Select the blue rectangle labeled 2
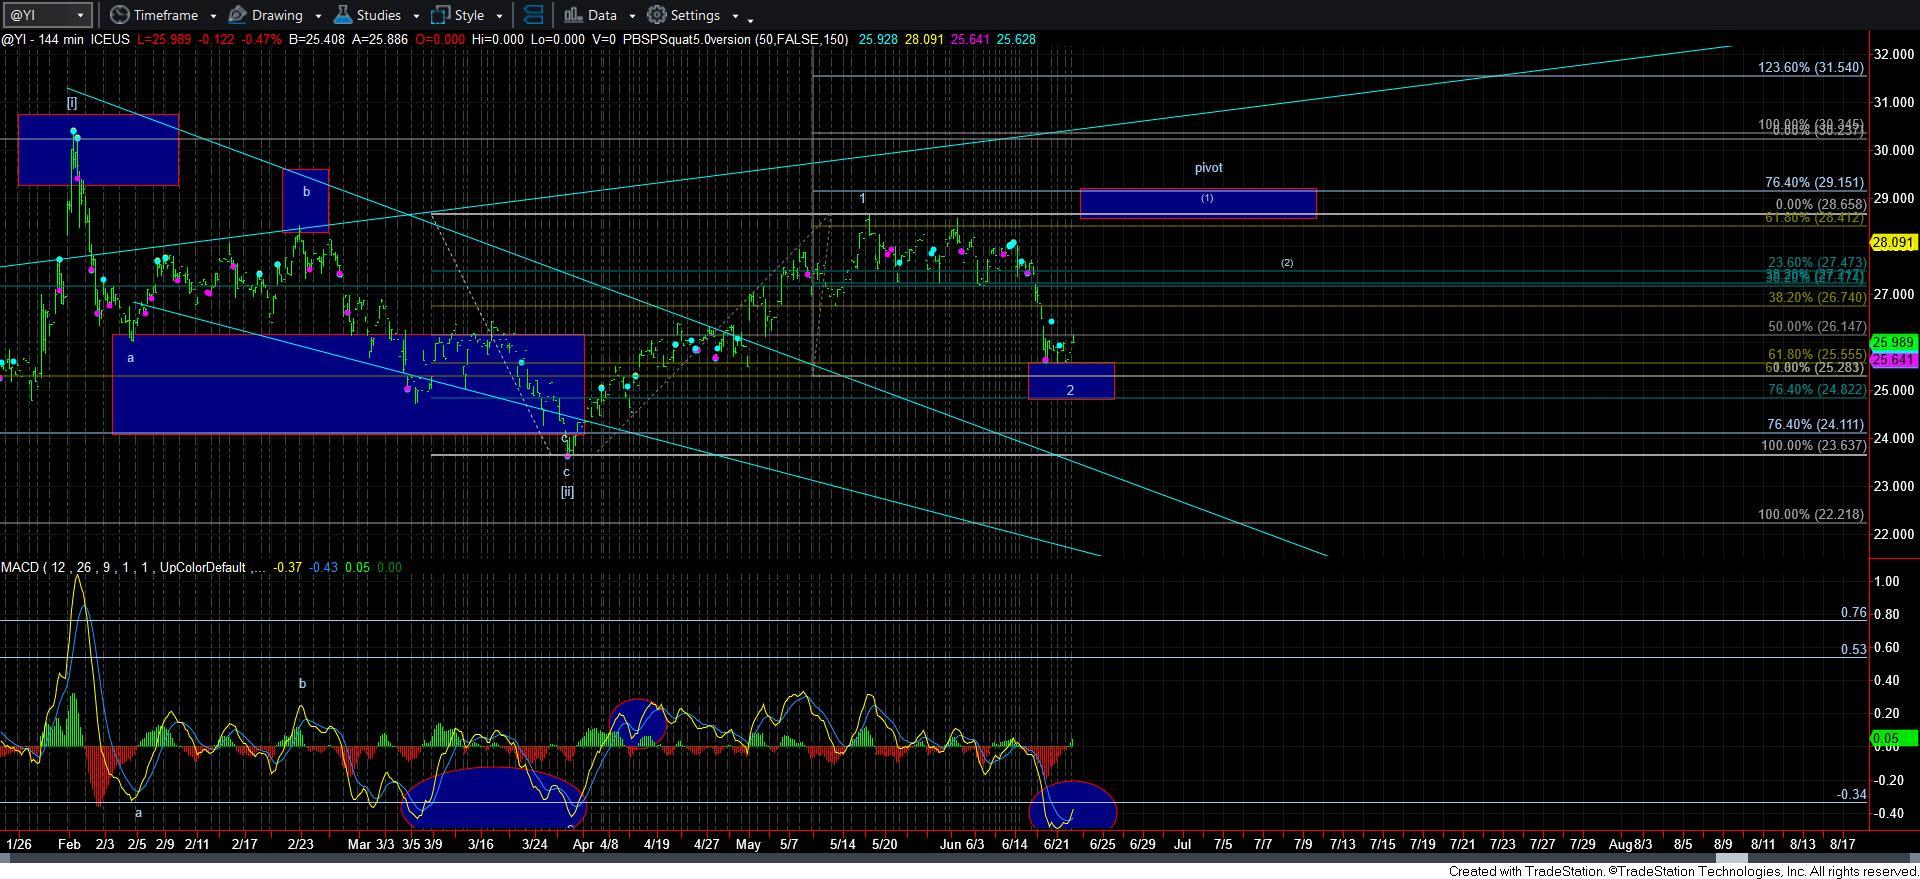 [1071, 381]
